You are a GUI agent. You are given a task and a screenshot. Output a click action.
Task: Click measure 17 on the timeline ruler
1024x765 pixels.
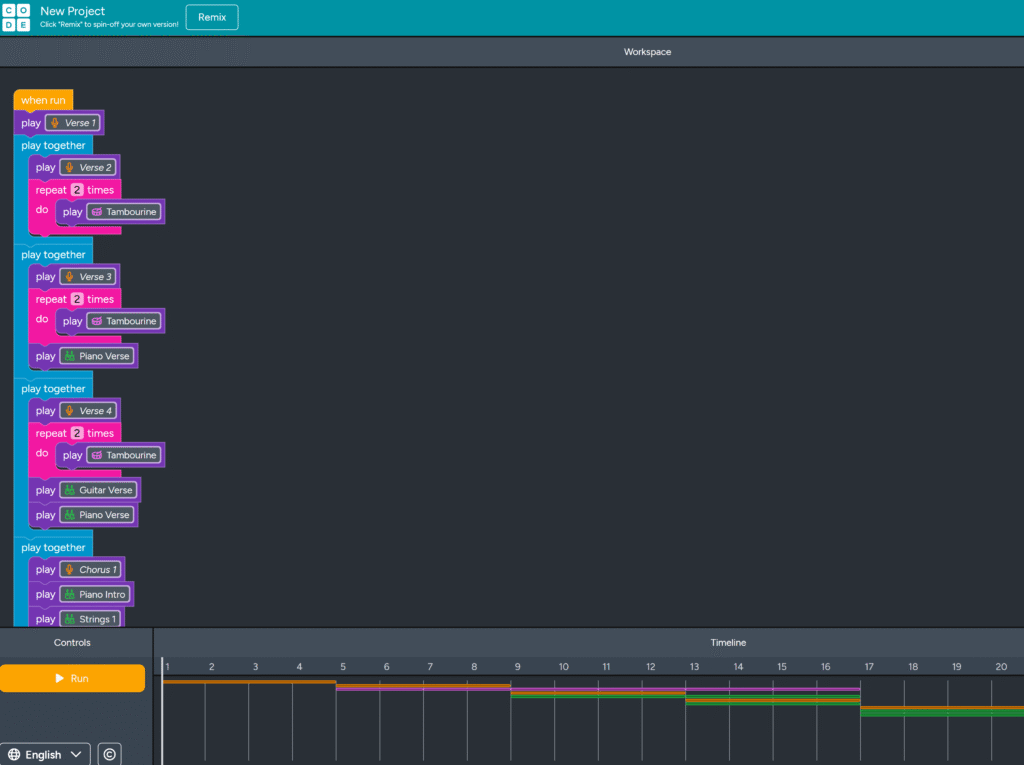tap(869, 667)
